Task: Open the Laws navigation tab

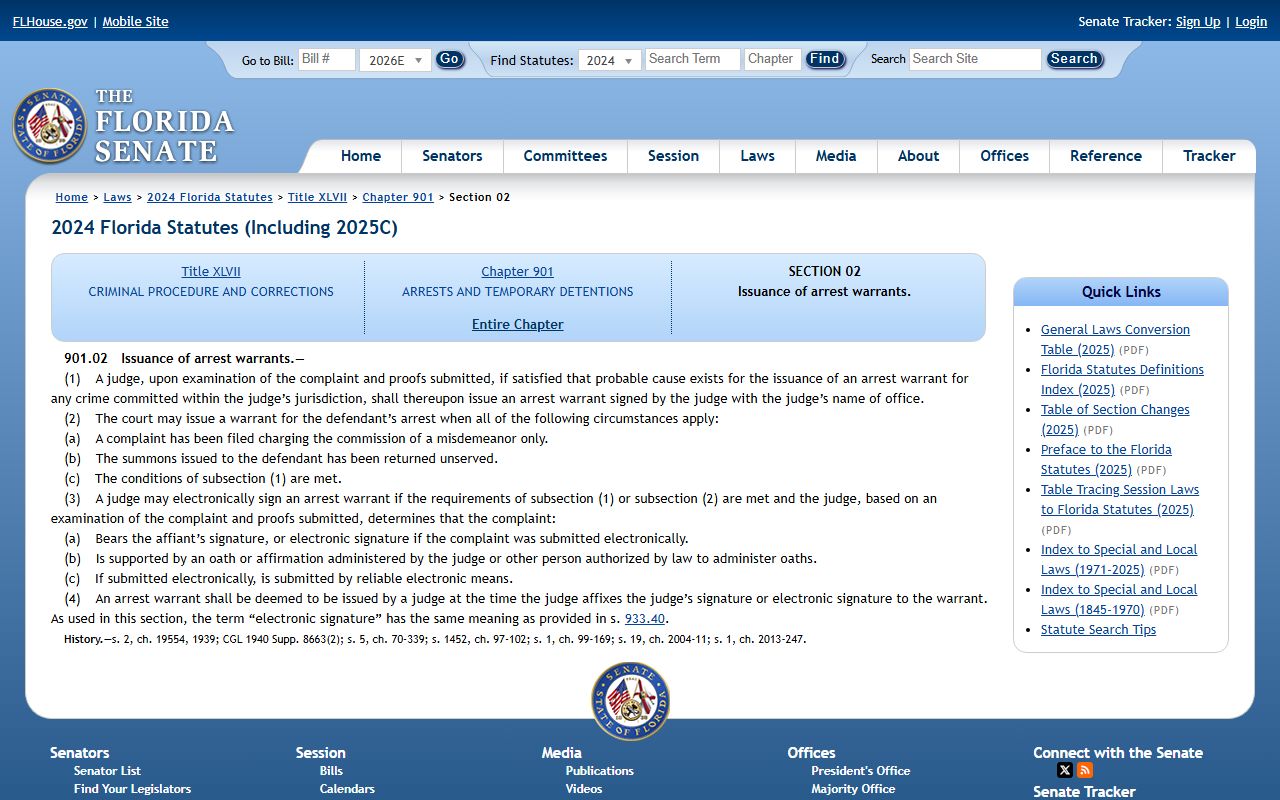Action: [757, 156]
